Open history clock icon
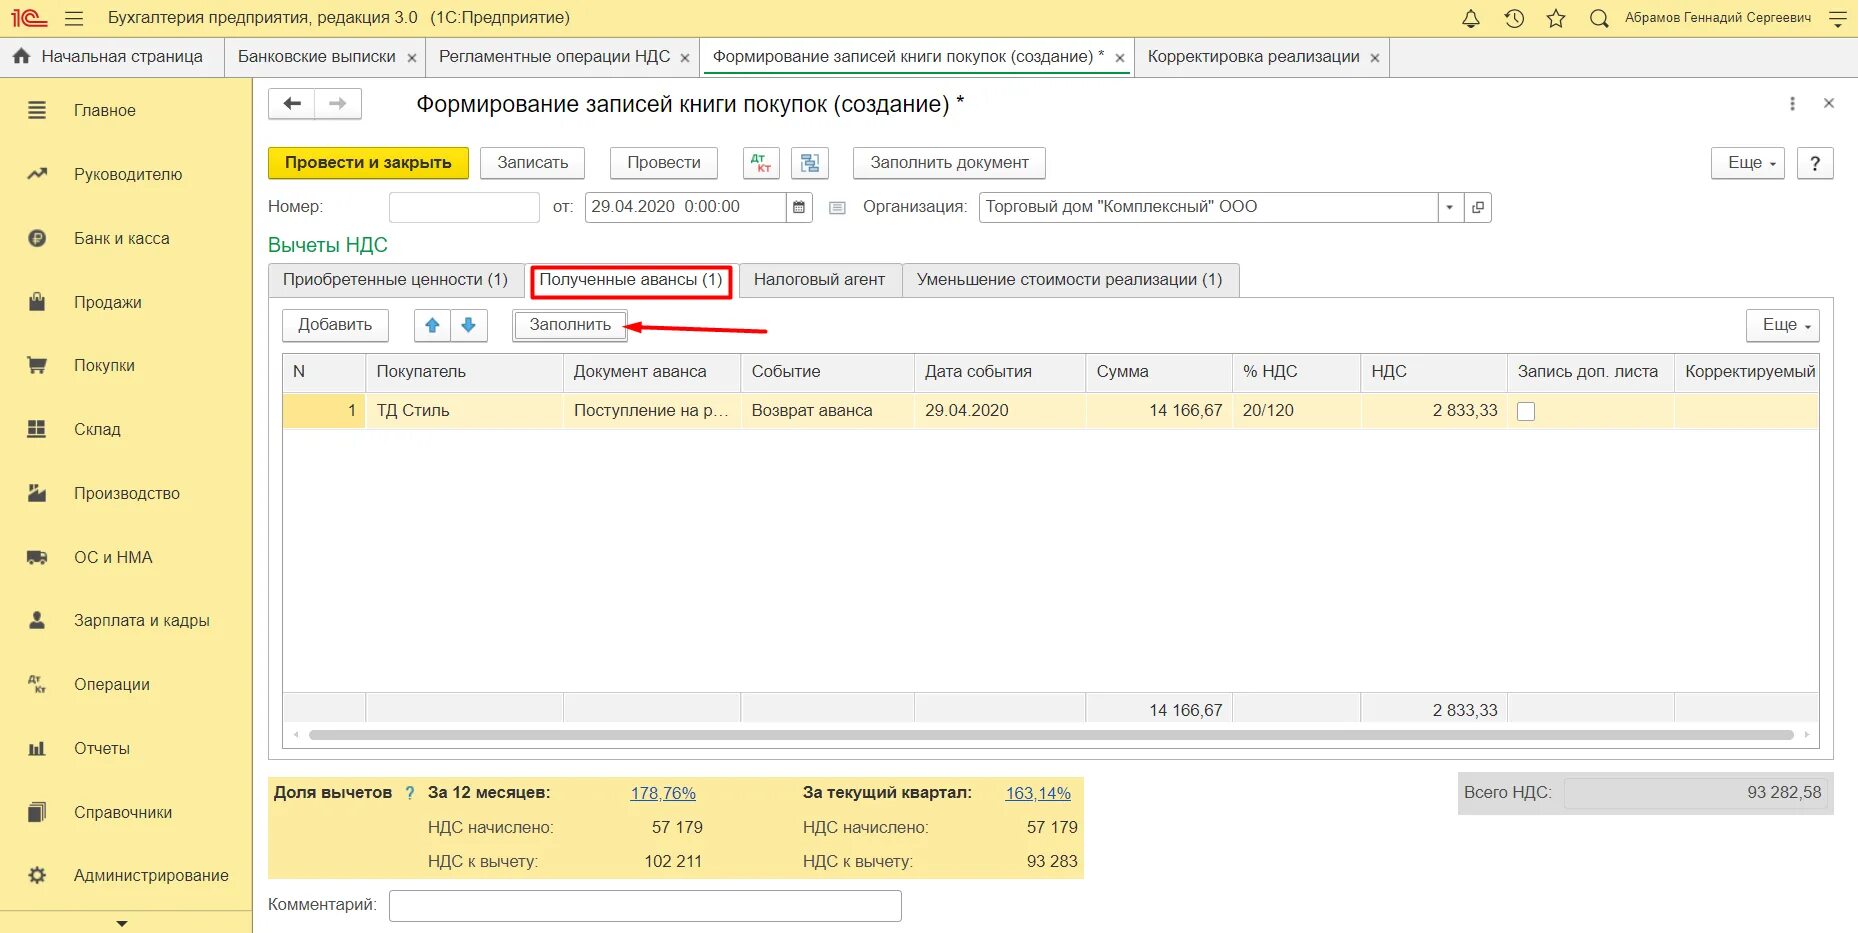Screen dimensions: 1858x933 [x=1514, y=18]
